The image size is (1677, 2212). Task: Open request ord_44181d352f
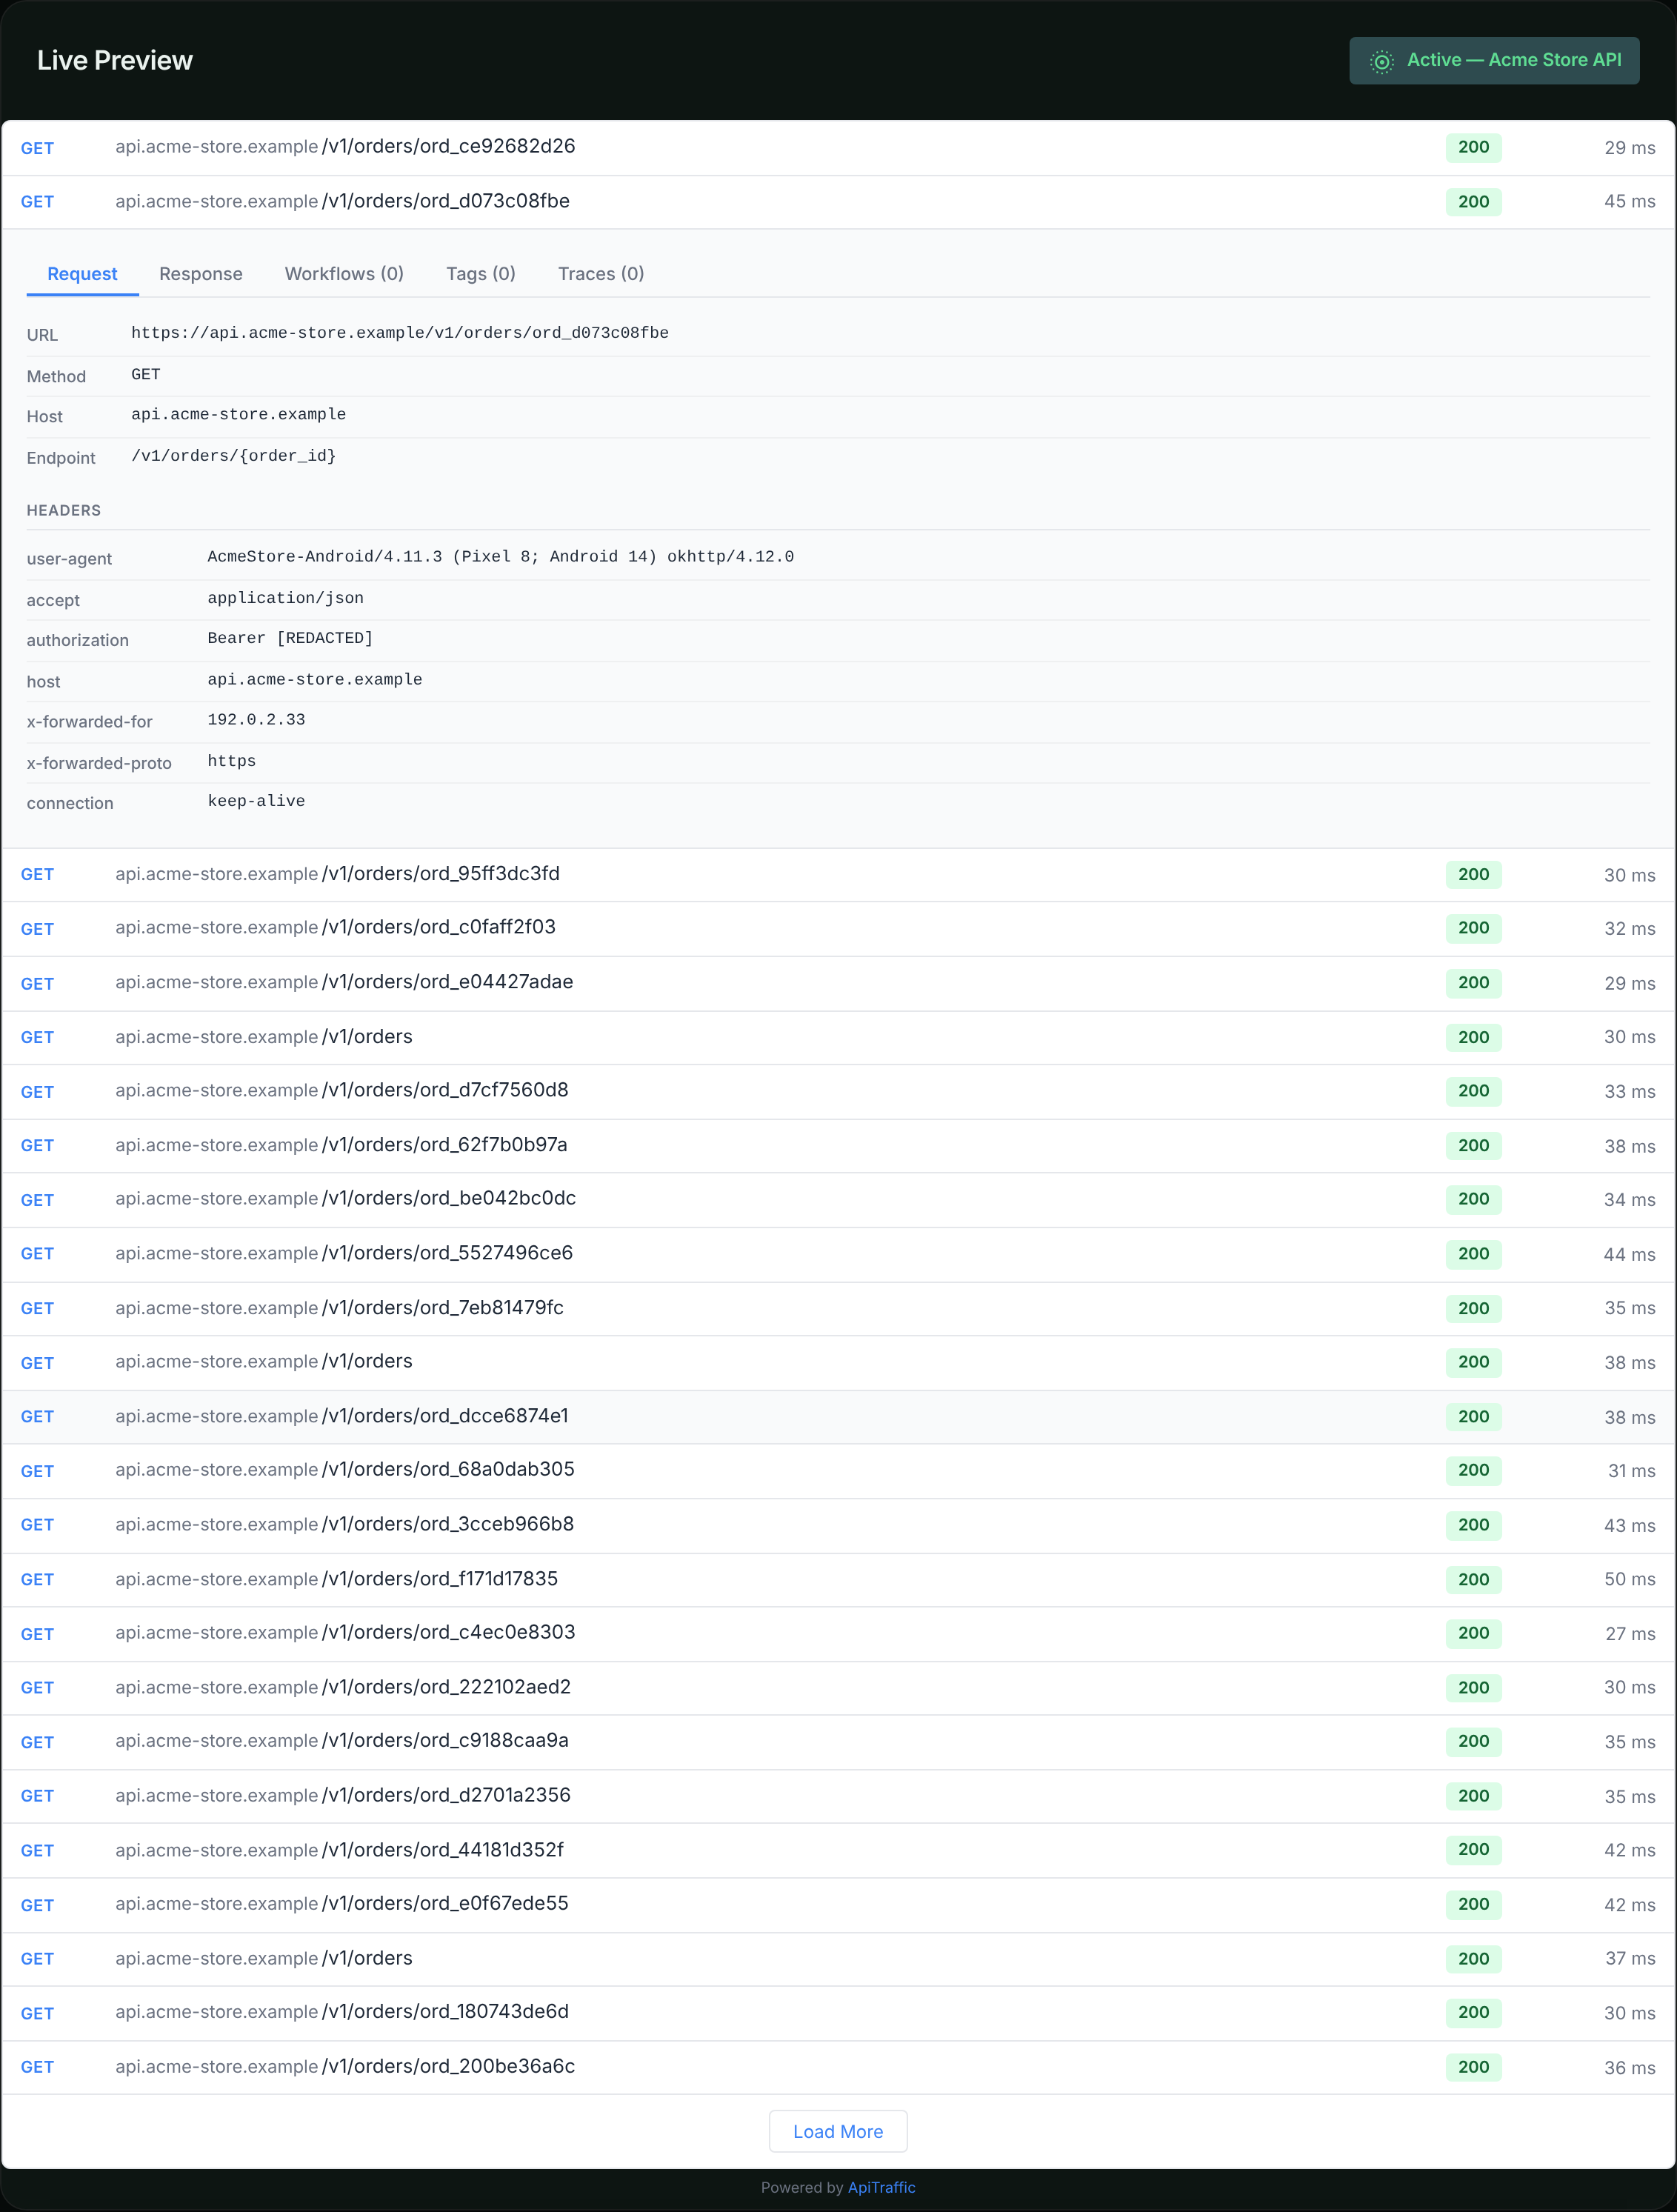(x=838, y=1850)
